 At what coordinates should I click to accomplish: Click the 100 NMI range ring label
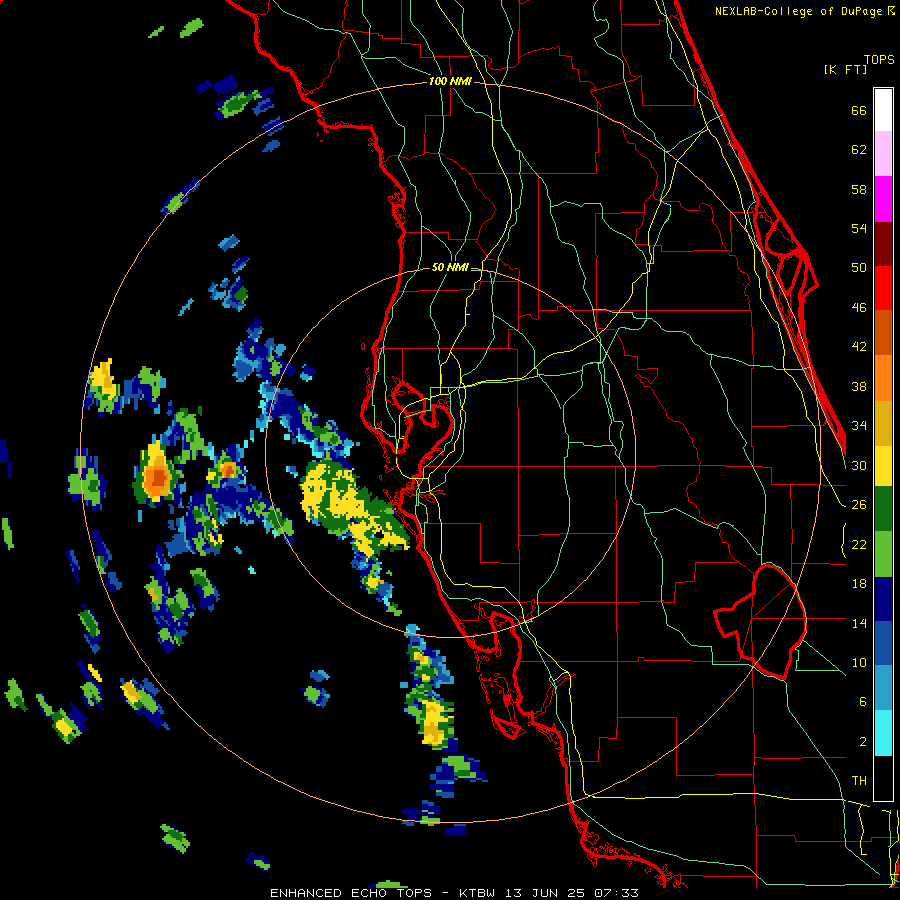click(x=450, y=82)
